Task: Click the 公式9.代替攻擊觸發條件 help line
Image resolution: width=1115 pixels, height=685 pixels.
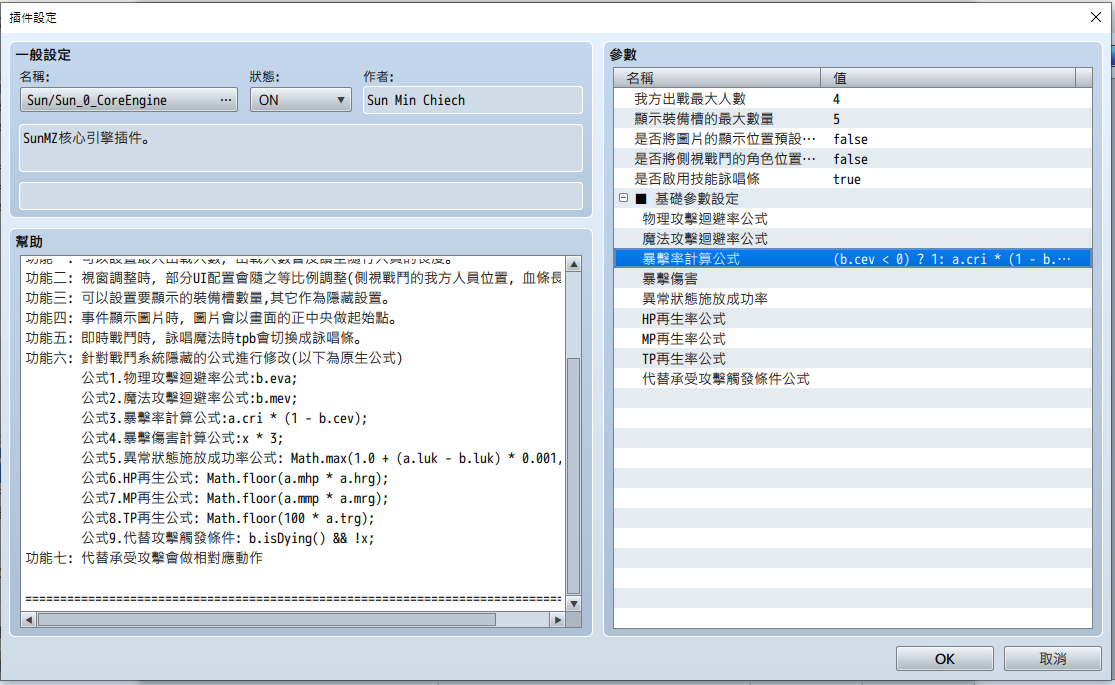Action: click(x=228, y=538)
